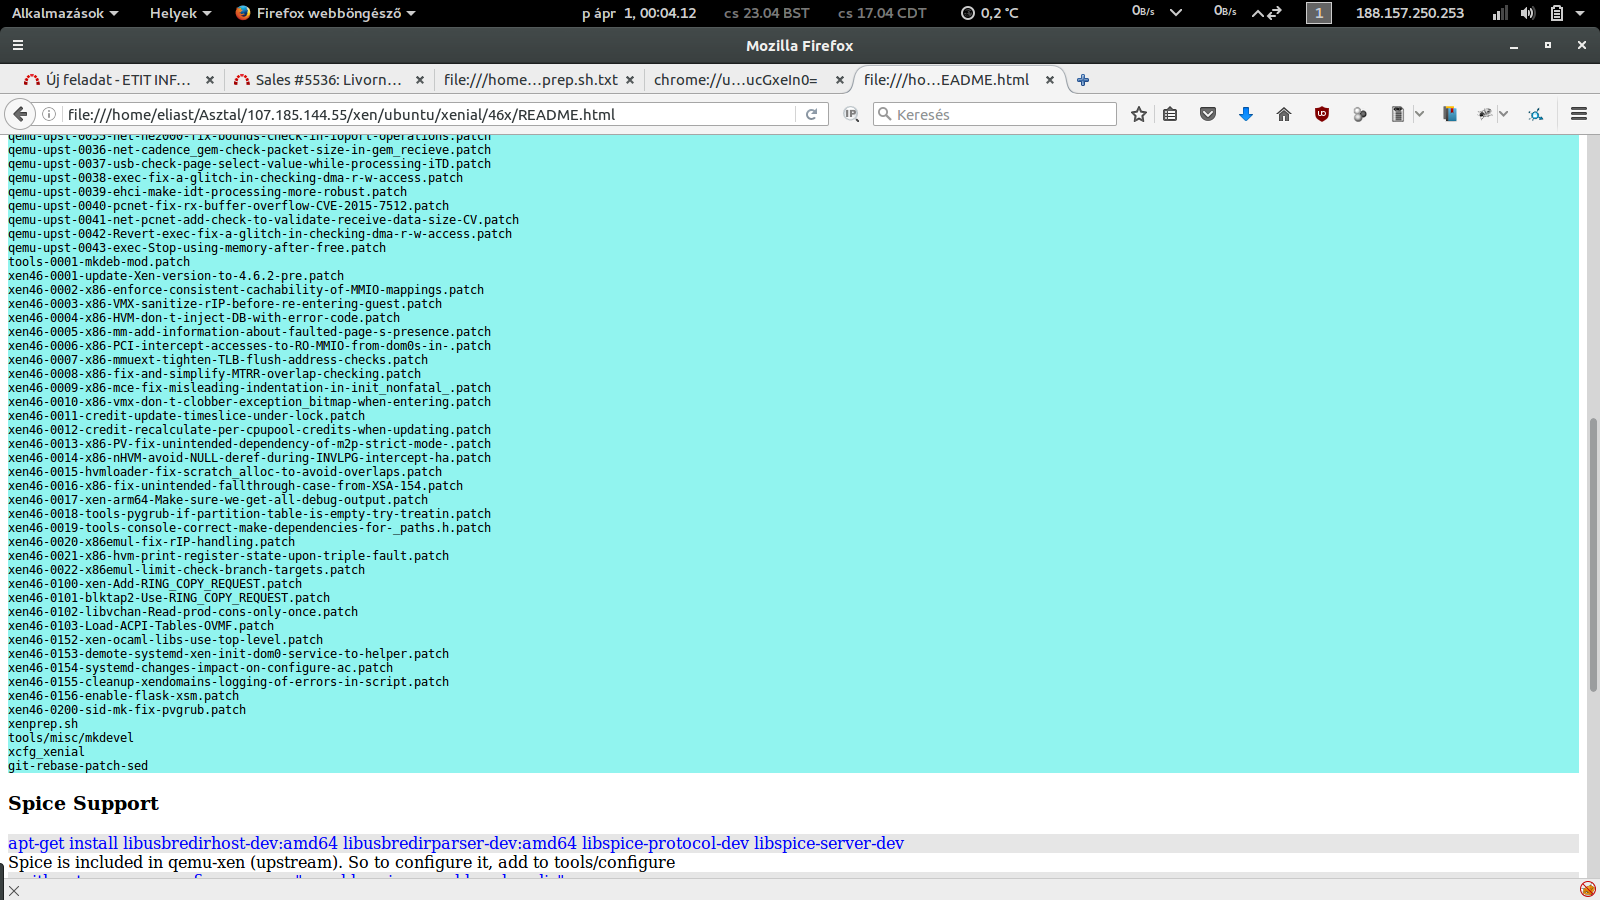The height and width of the screenshot is (900, 1600).
Task: Close the chrome://u...ucGxeIn0= tab
Action: tap(840, 80)
